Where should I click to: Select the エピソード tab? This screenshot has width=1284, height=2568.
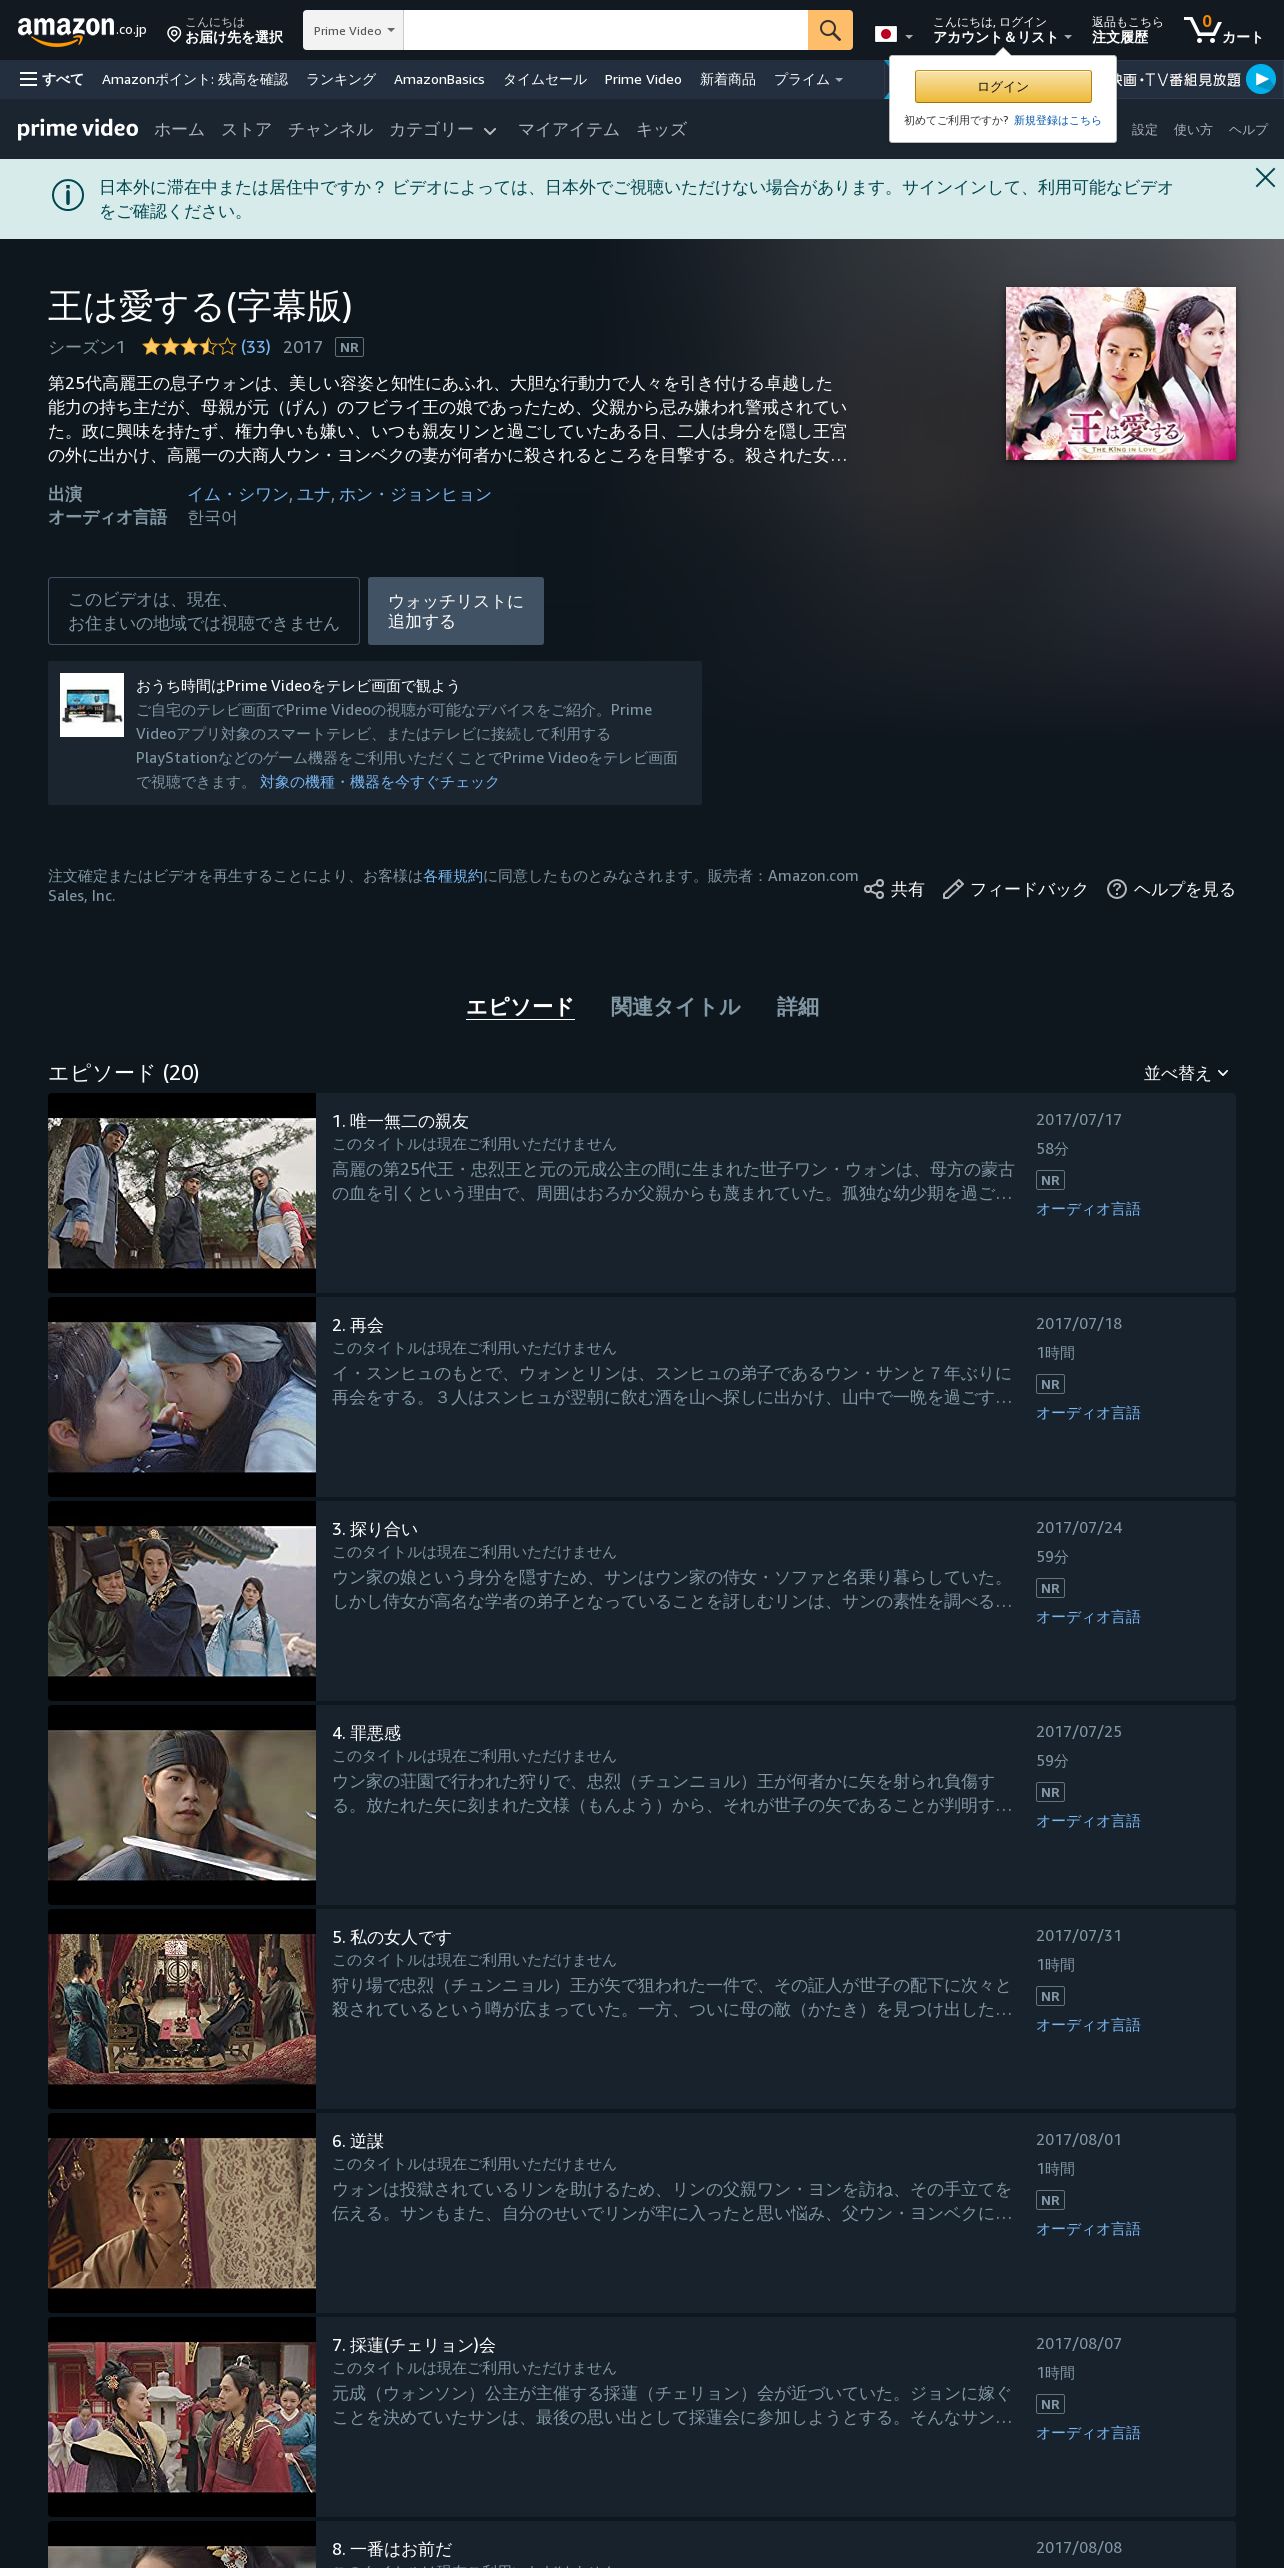click(520, 1007)
